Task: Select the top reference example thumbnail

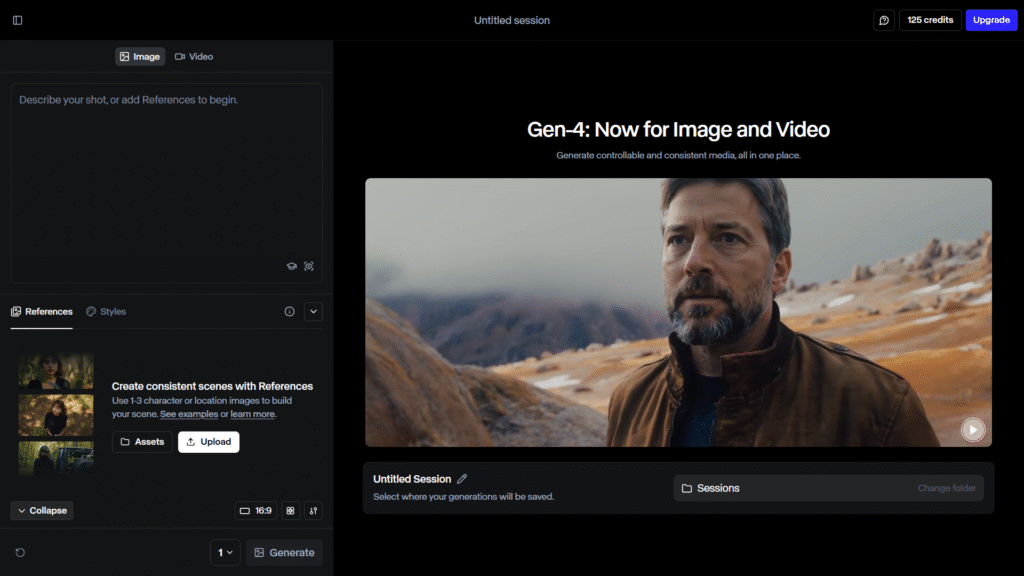Action: (56, 371)
